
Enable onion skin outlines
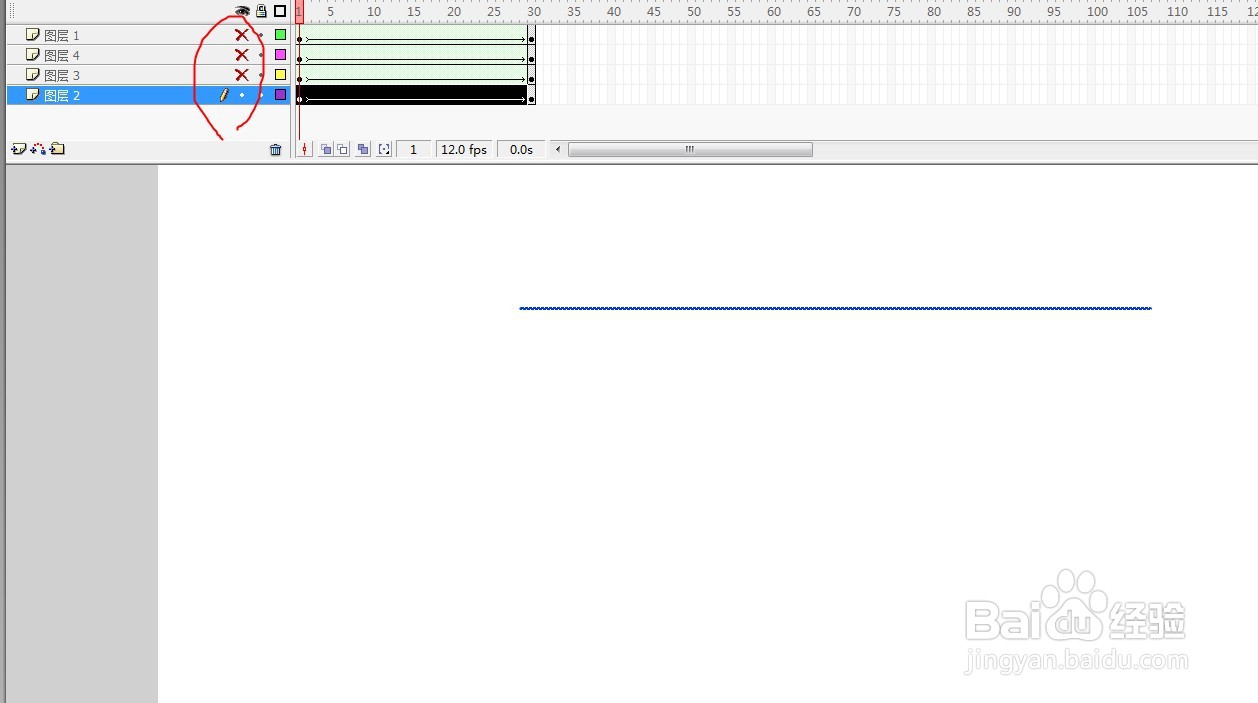point(343,149)
